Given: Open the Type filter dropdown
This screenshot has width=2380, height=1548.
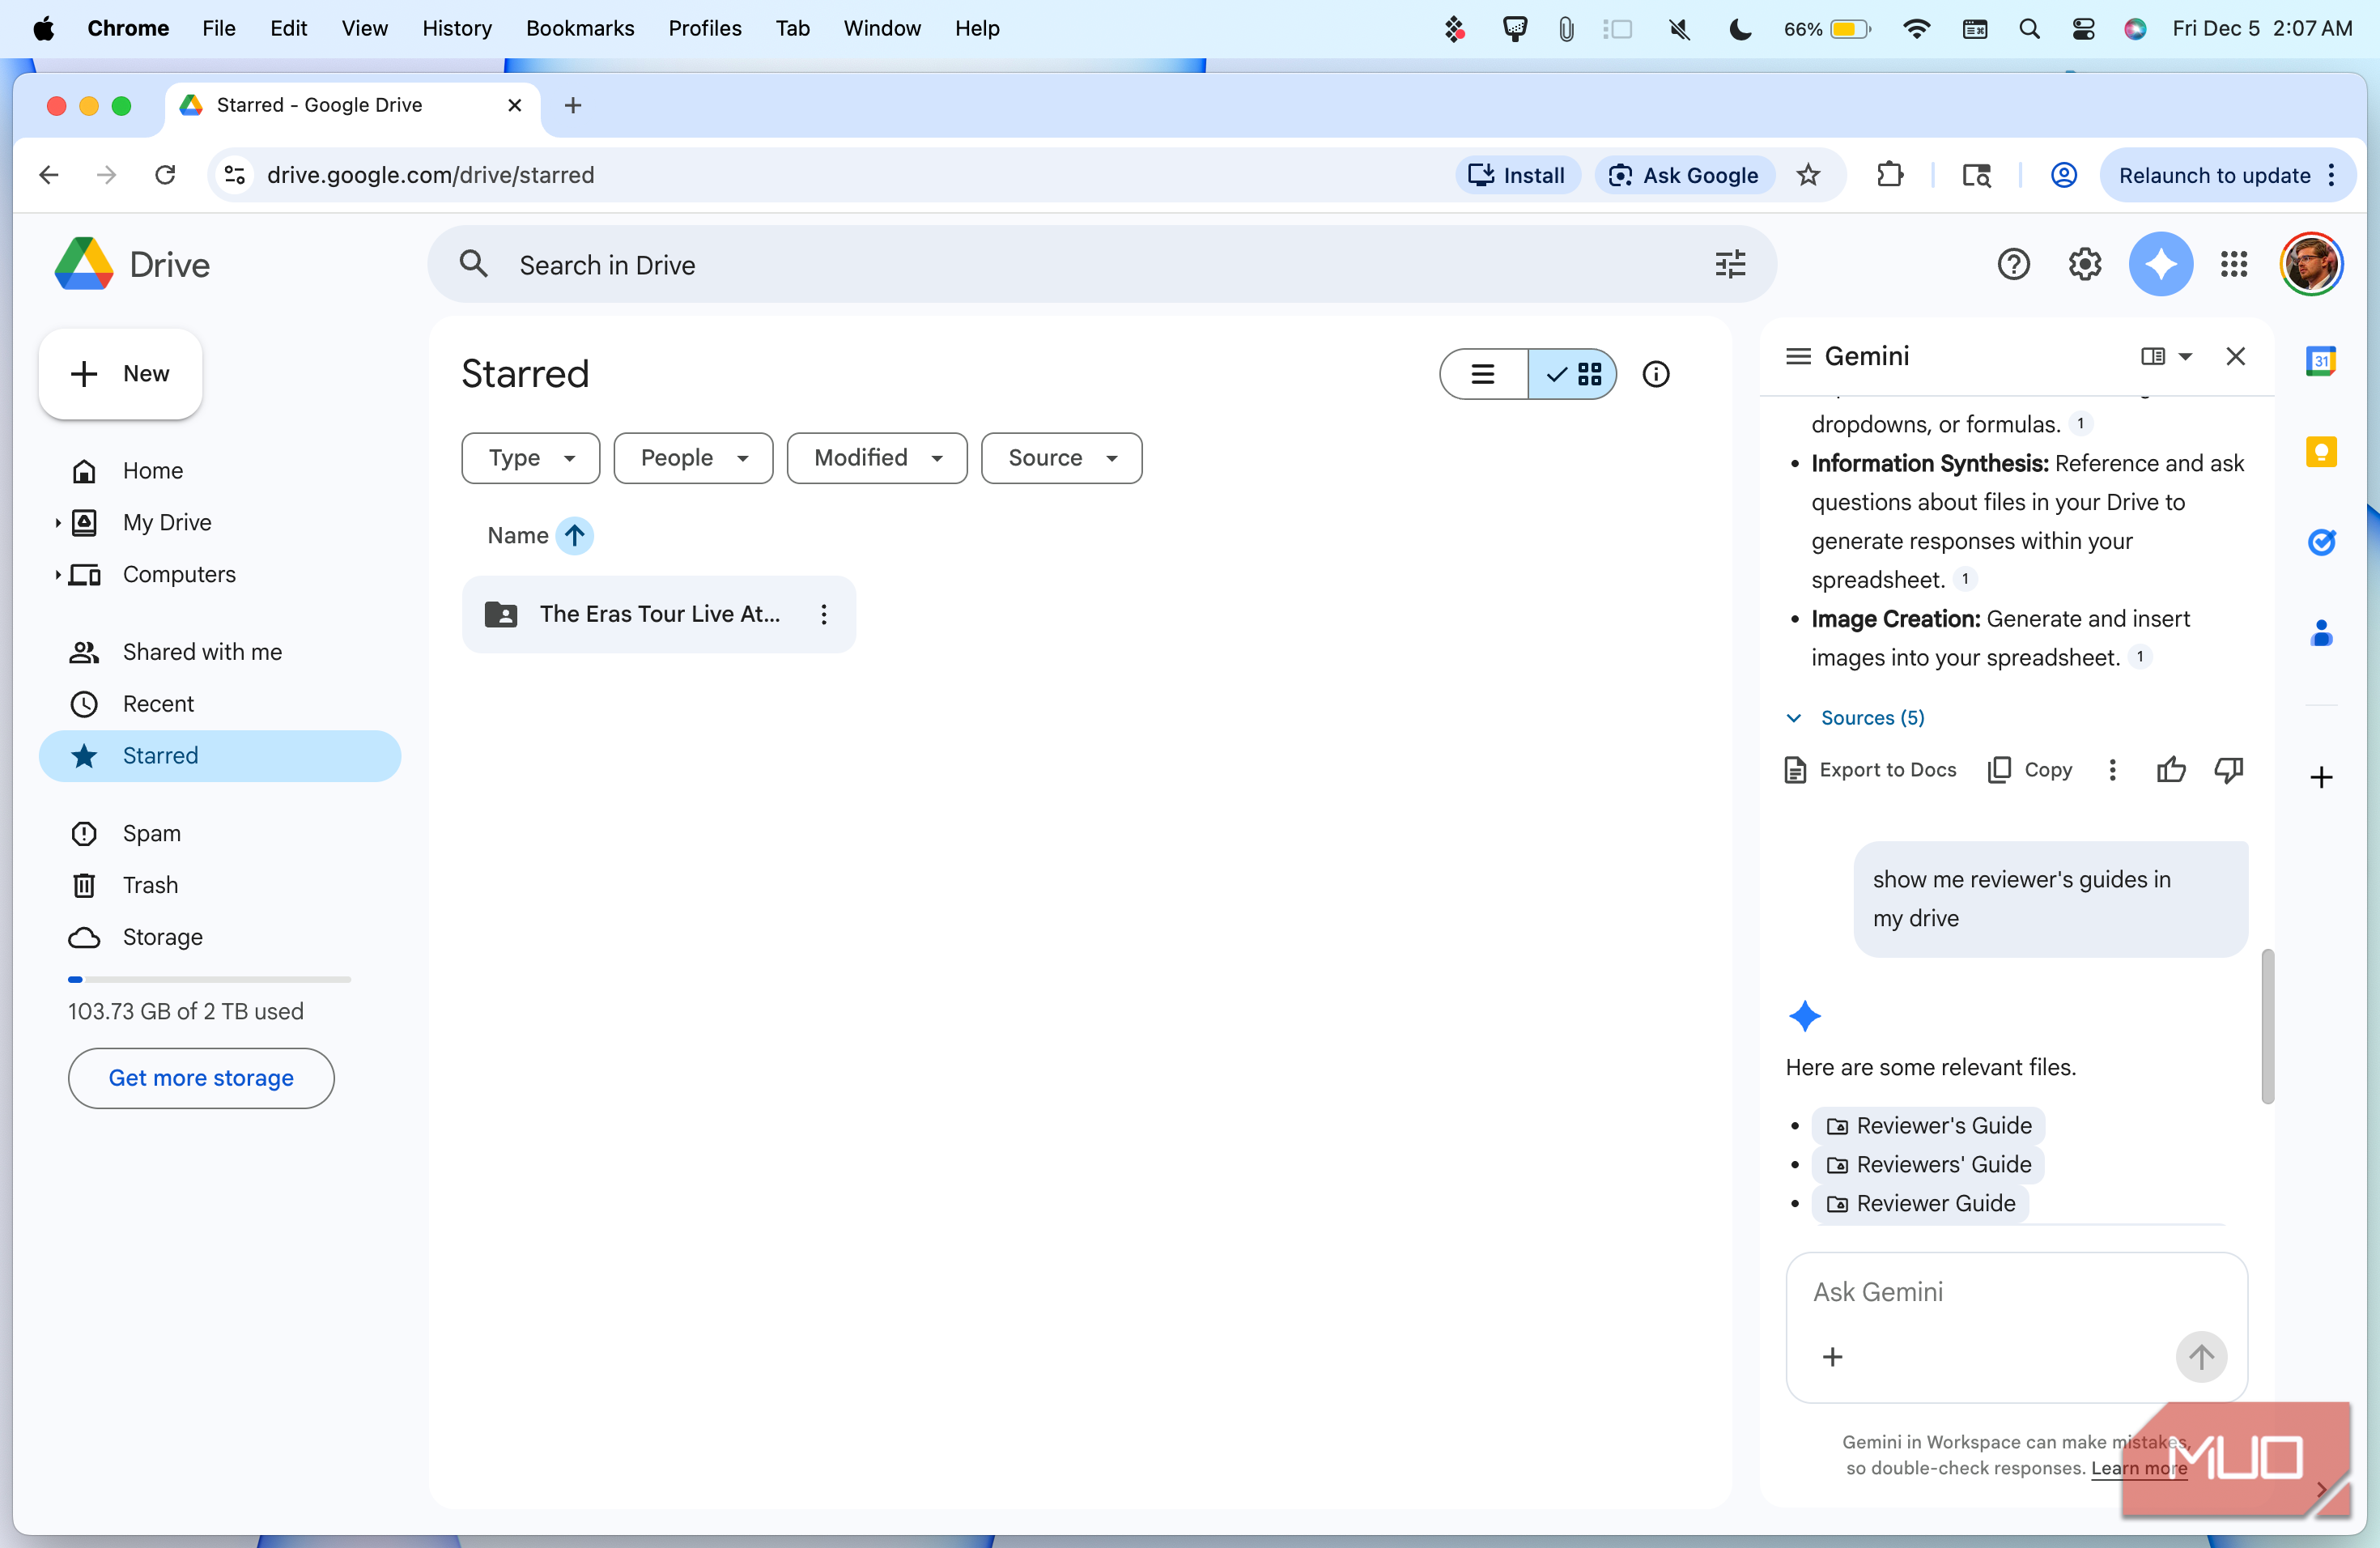Looking at the screenshot, I should click(530, 458).
